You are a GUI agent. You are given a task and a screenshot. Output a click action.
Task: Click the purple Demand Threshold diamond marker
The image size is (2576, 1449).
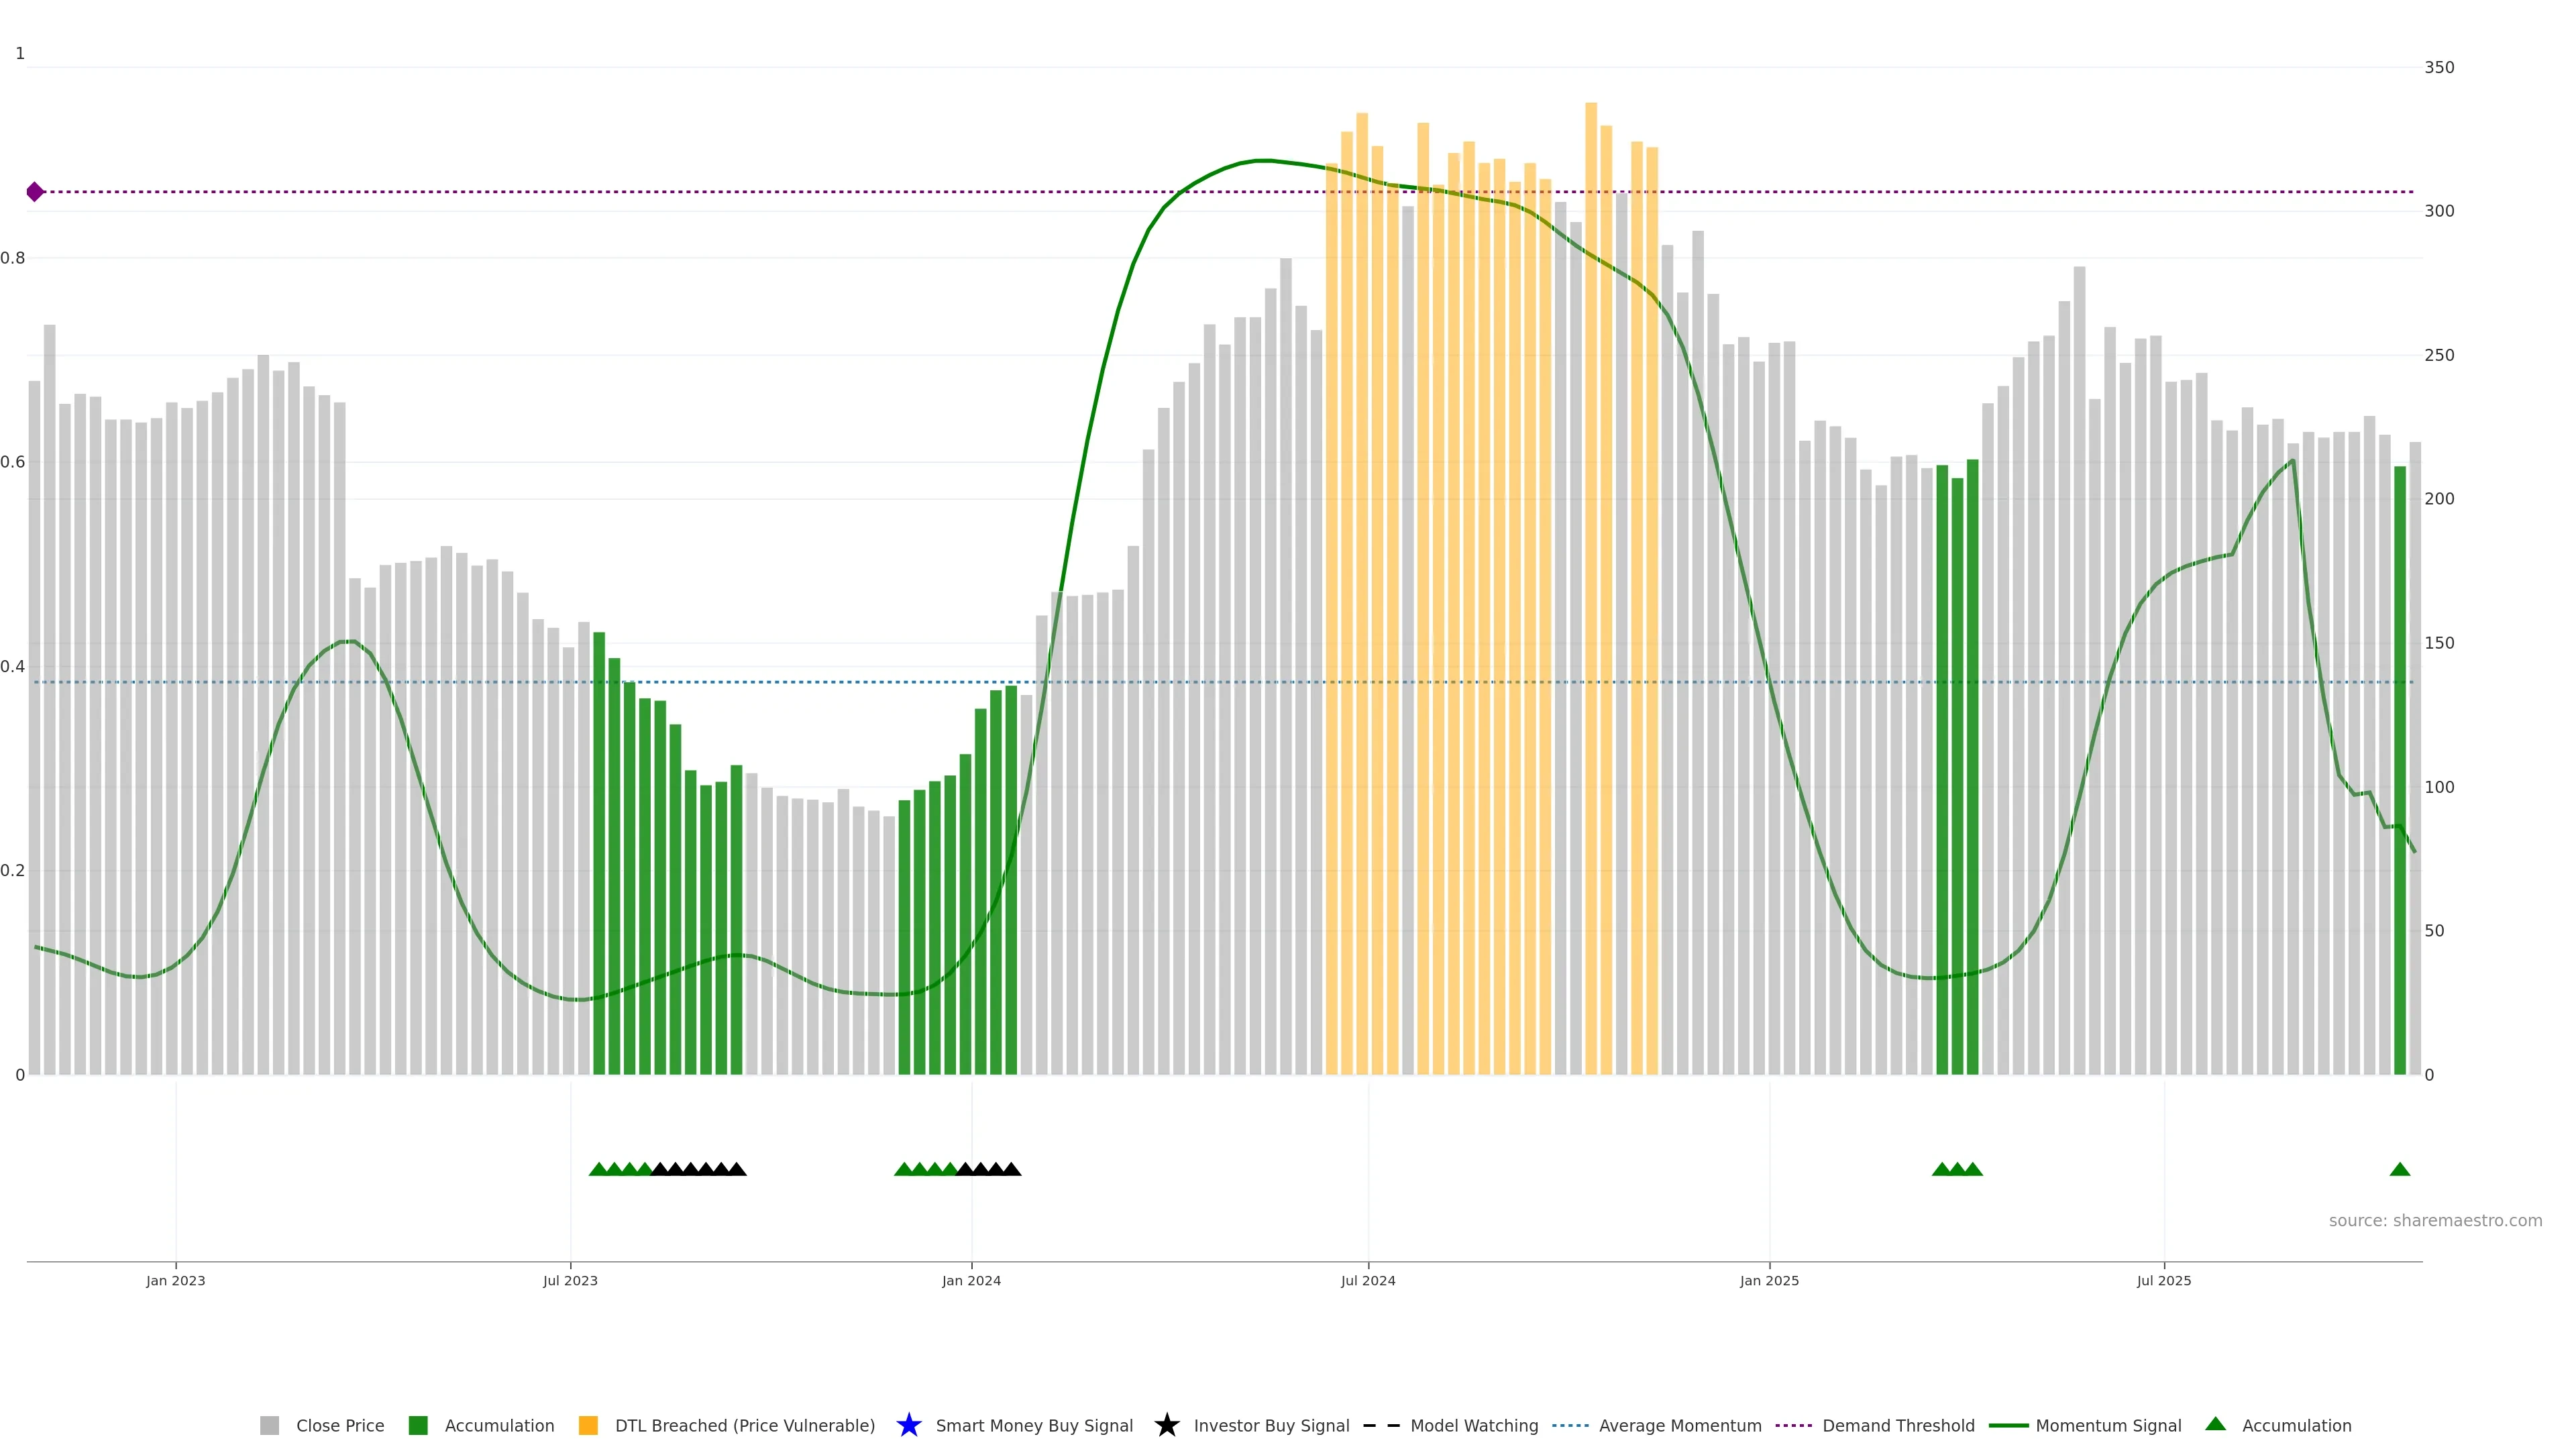pyautogui.click(x=35, y=192)
